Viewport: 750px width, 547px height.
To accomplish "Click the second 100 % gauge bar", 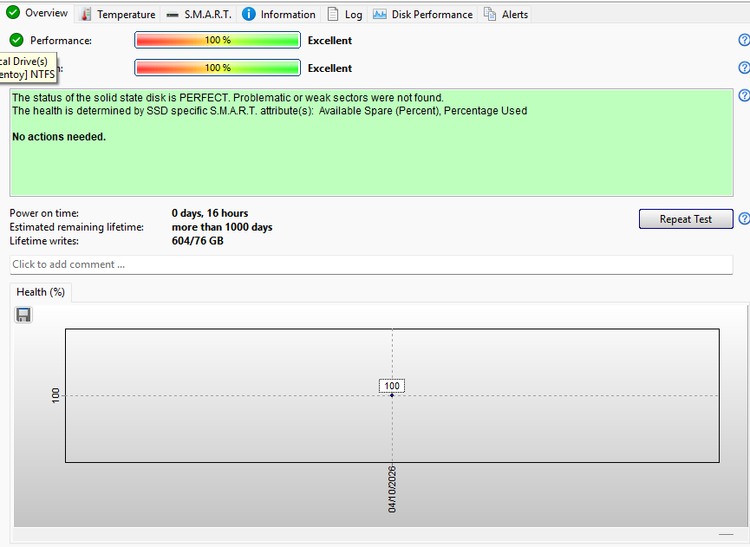I will coord(218,68).
